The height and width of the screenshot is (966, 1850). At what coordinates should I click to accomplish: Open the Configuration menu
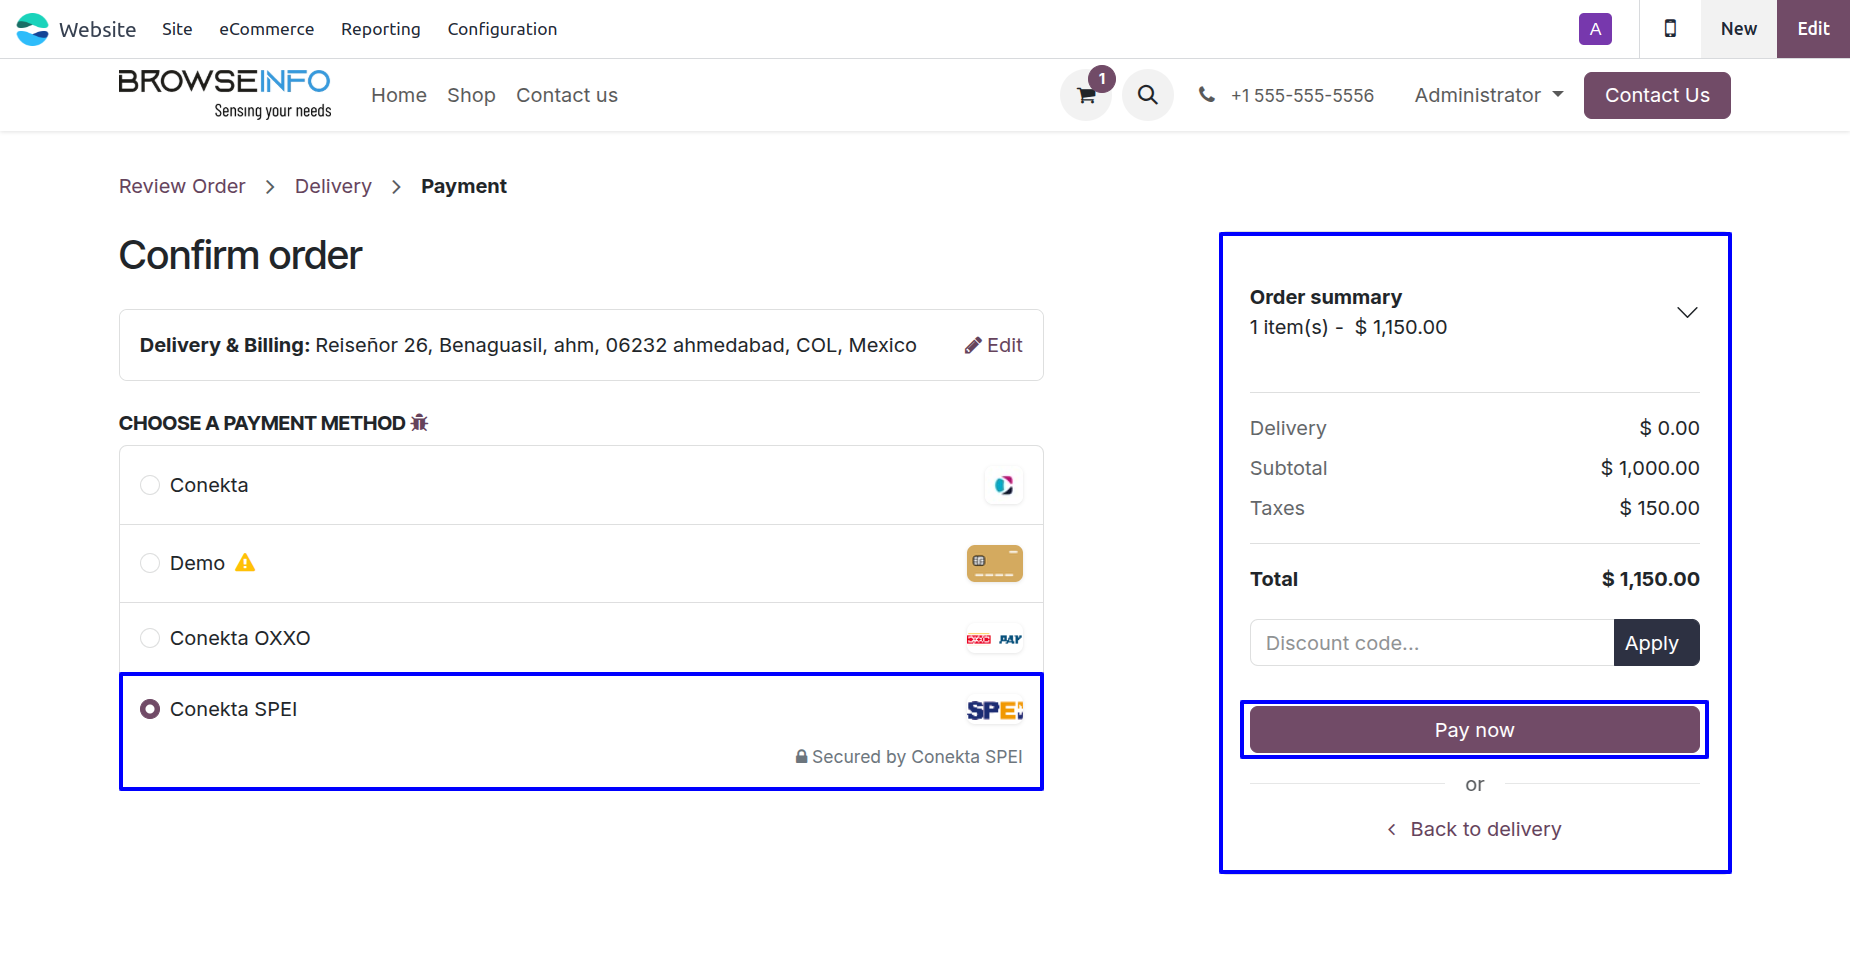click(x=502, y=29)
